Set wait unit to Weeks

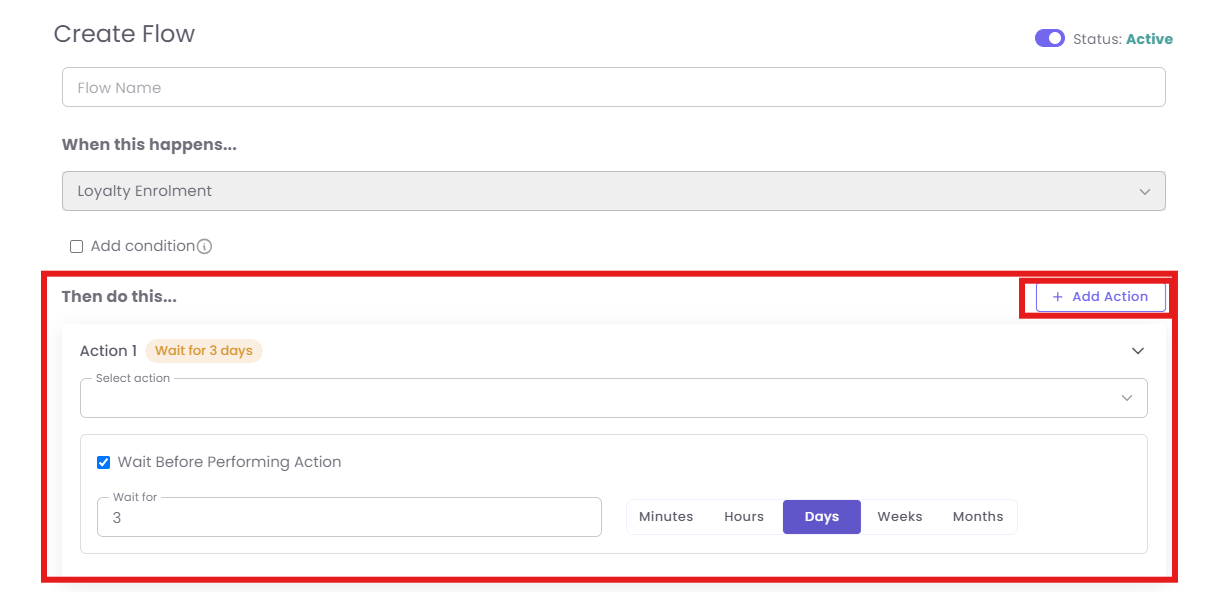(900, 517)
